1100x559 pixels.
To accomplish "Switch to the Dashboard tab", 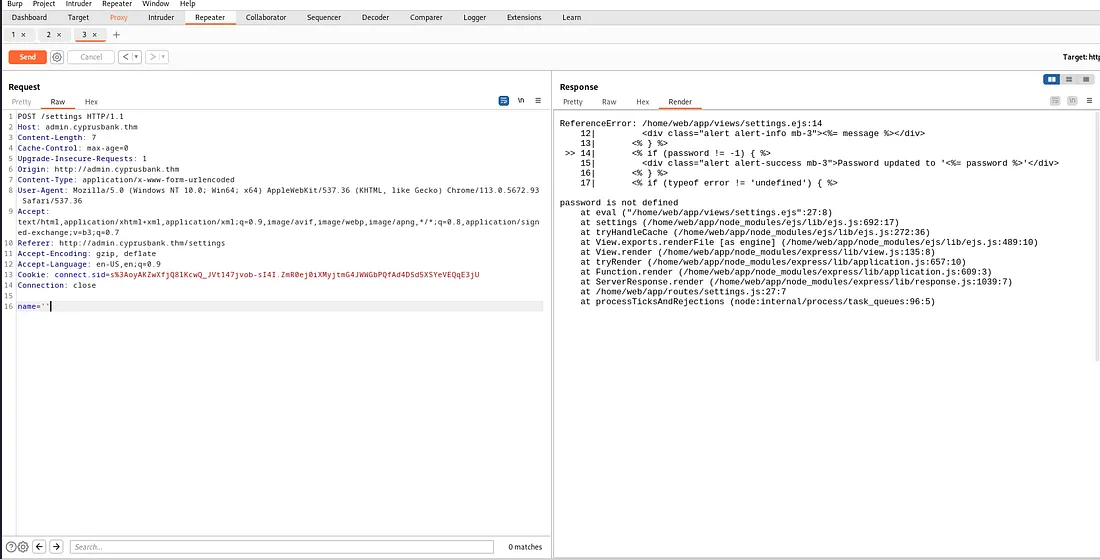I will coord(29,18).
